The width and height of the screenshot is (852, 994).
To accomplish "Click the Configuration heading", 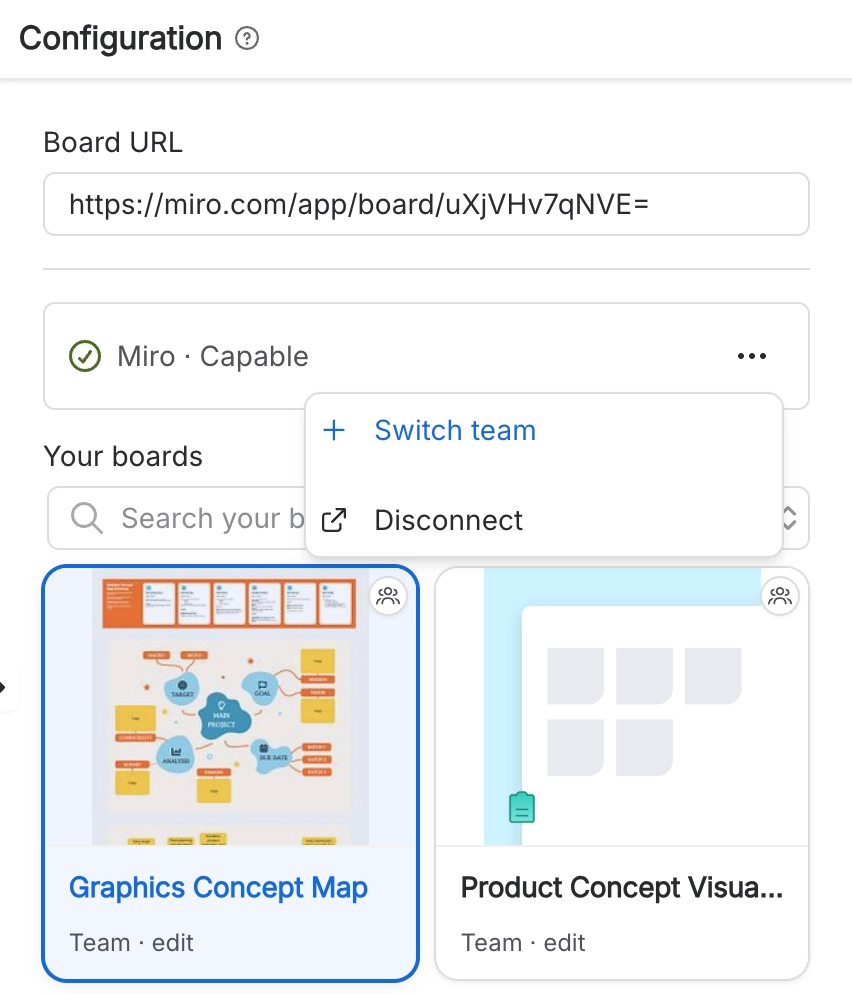I will click(120, 39).
